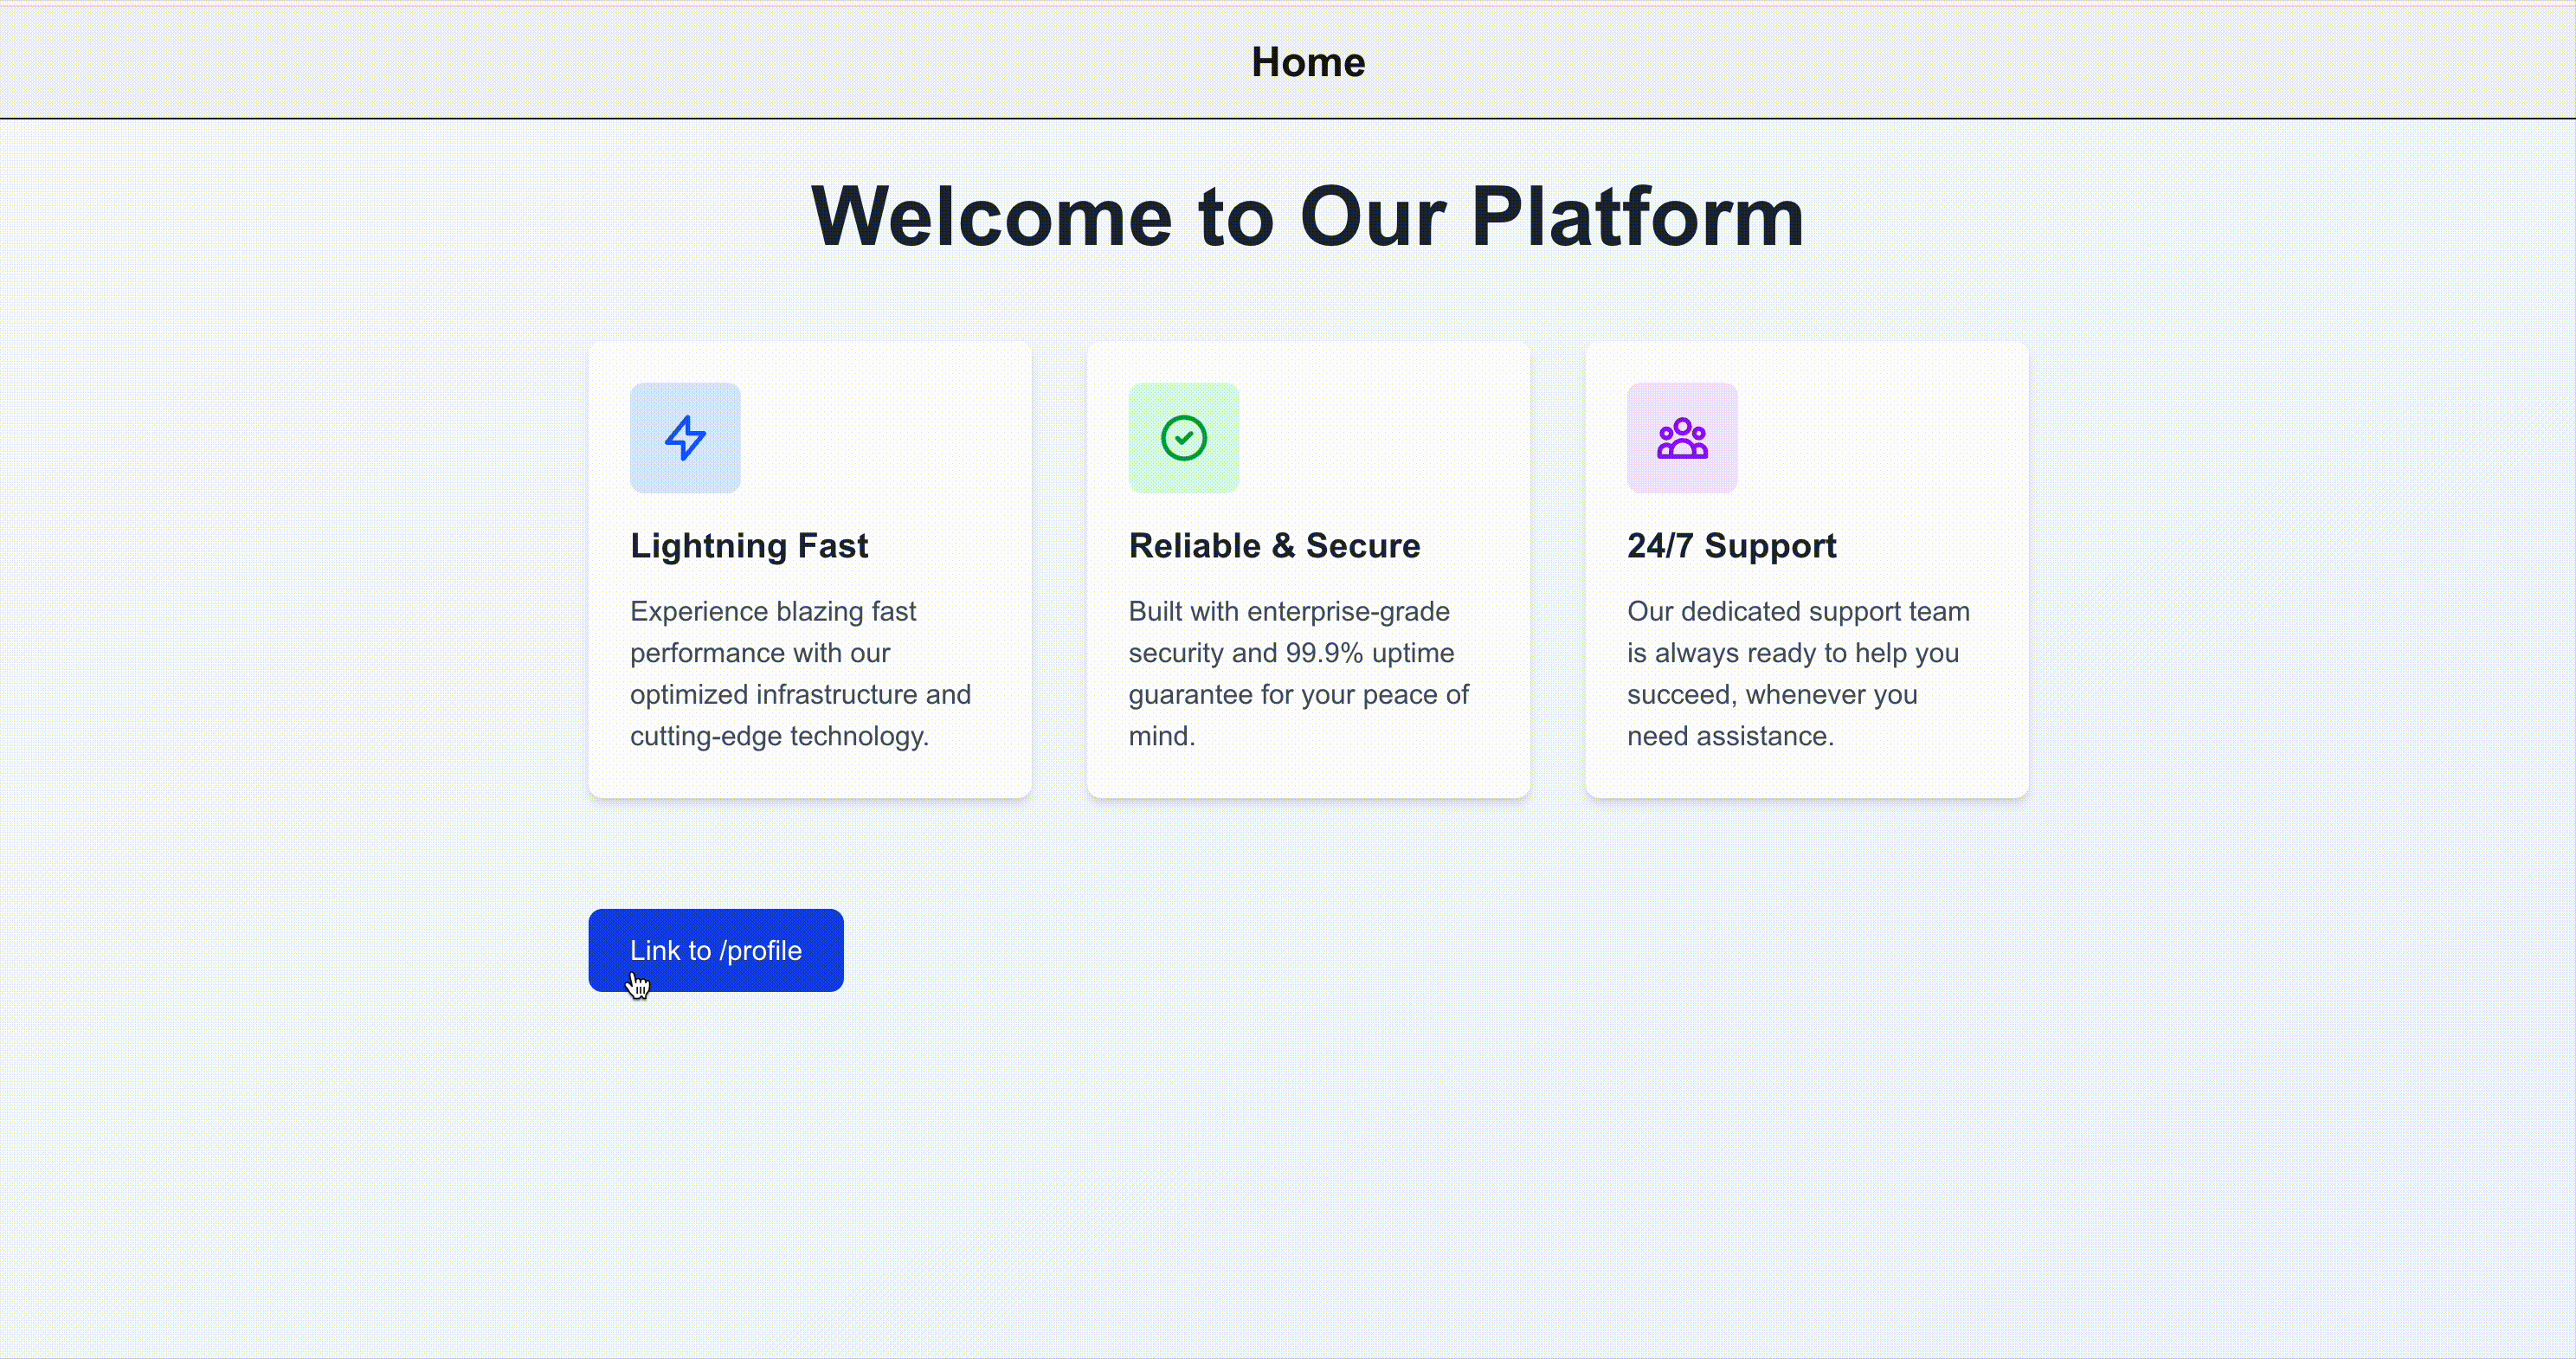The width and height of the screenshot is (2576, 1359).
Task: Click the green checkmark circle icon
Action: (1183, 438)
